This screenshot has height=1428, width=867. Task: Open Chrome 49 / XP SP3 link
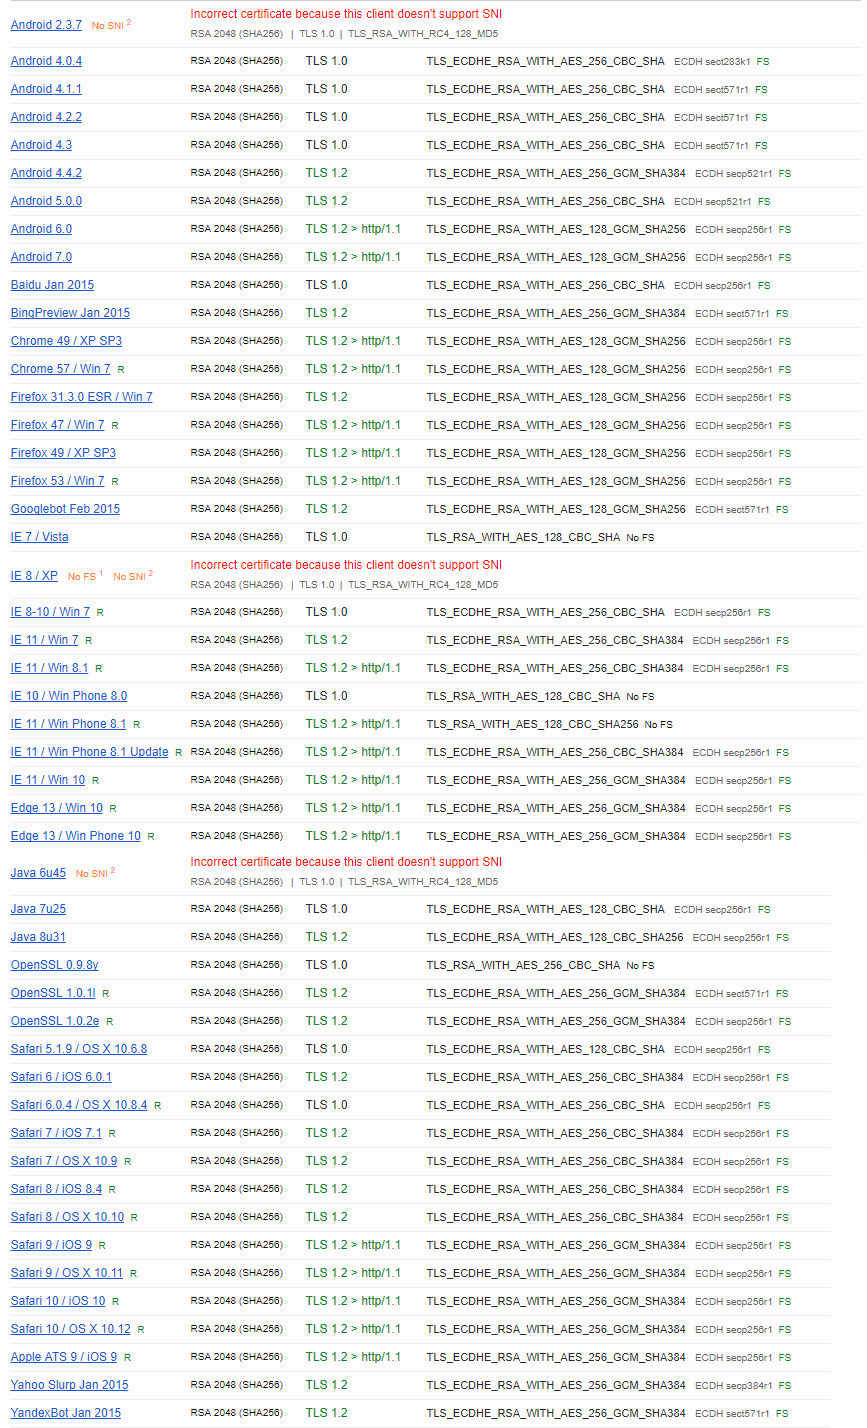coord(66,341)
